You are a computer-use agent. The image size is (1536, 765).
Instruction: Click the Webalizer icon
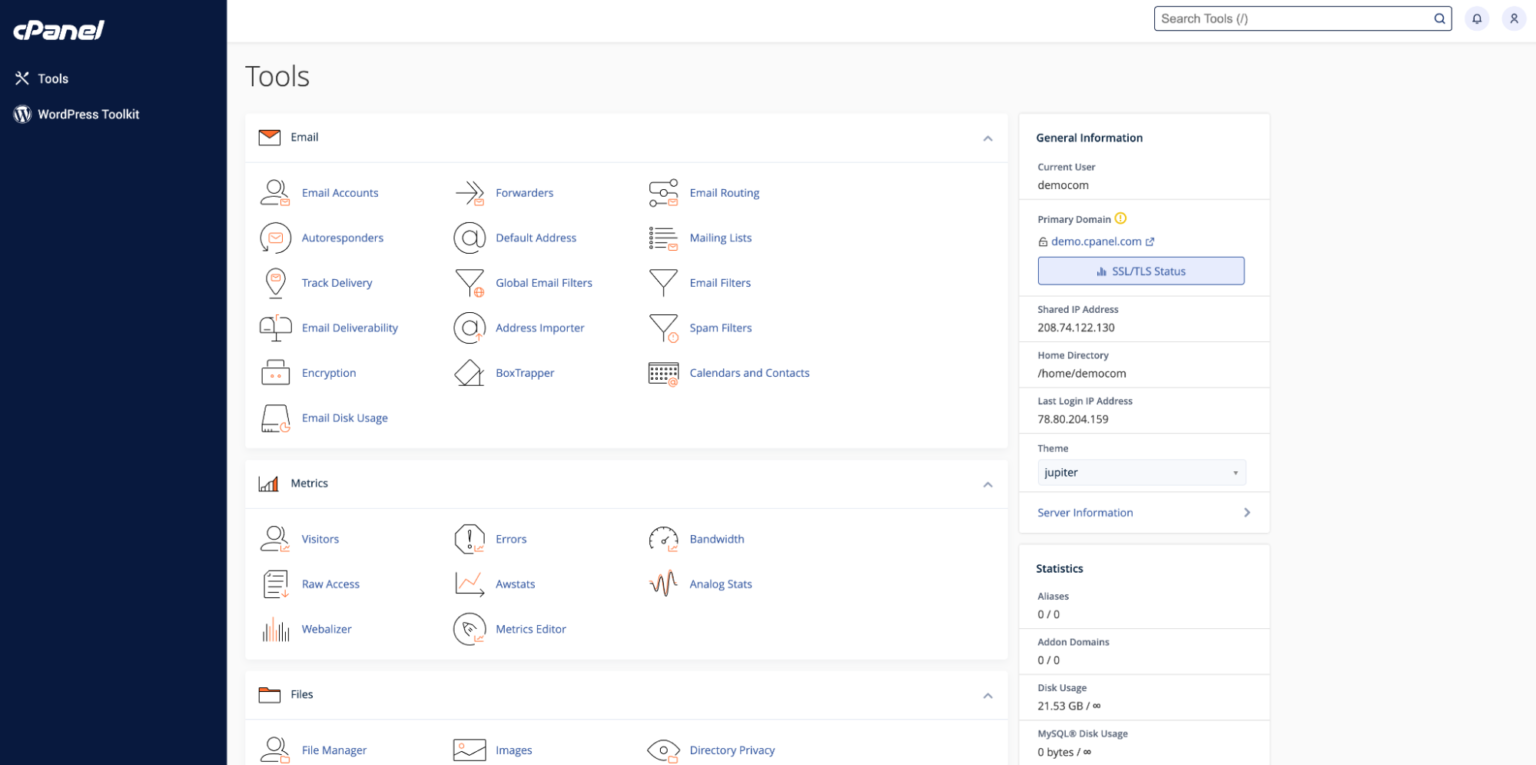point(275,629)
